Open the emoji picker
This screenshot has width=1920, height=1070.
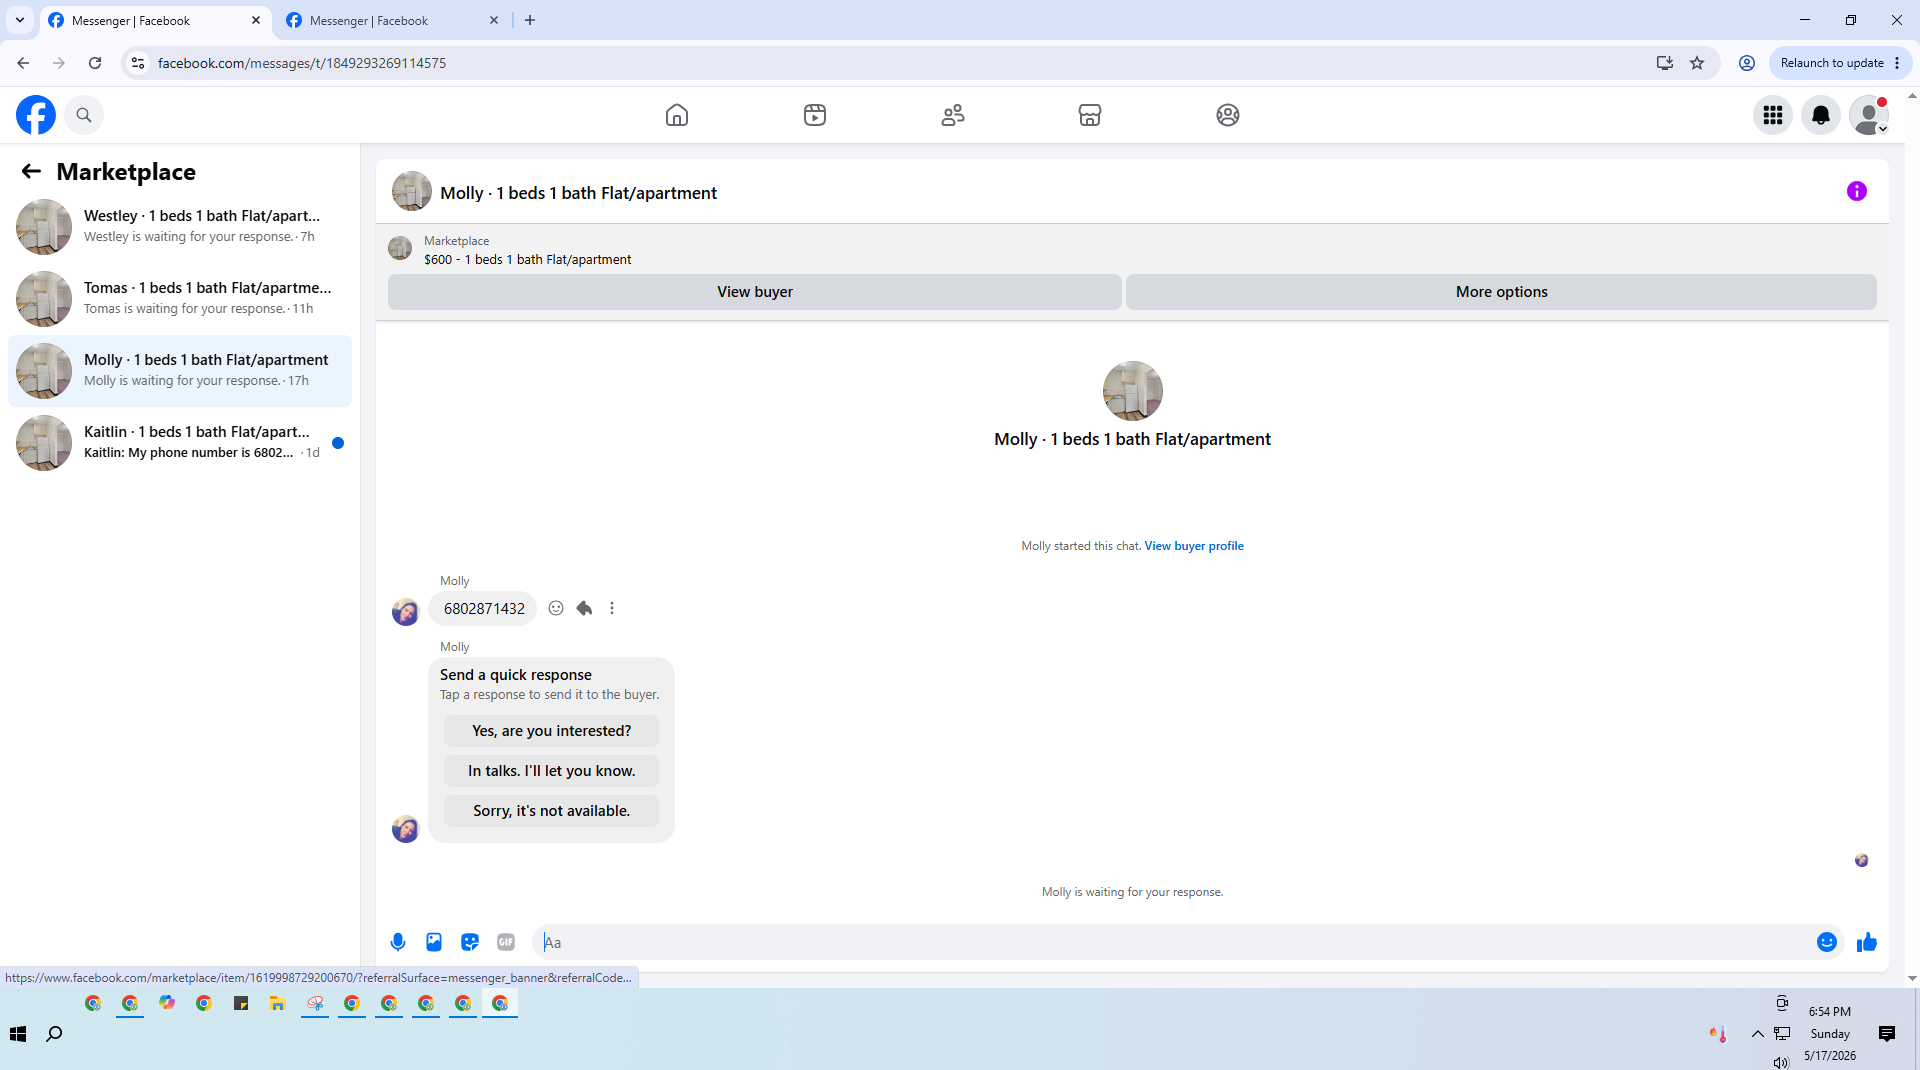tap(1827, 942)
